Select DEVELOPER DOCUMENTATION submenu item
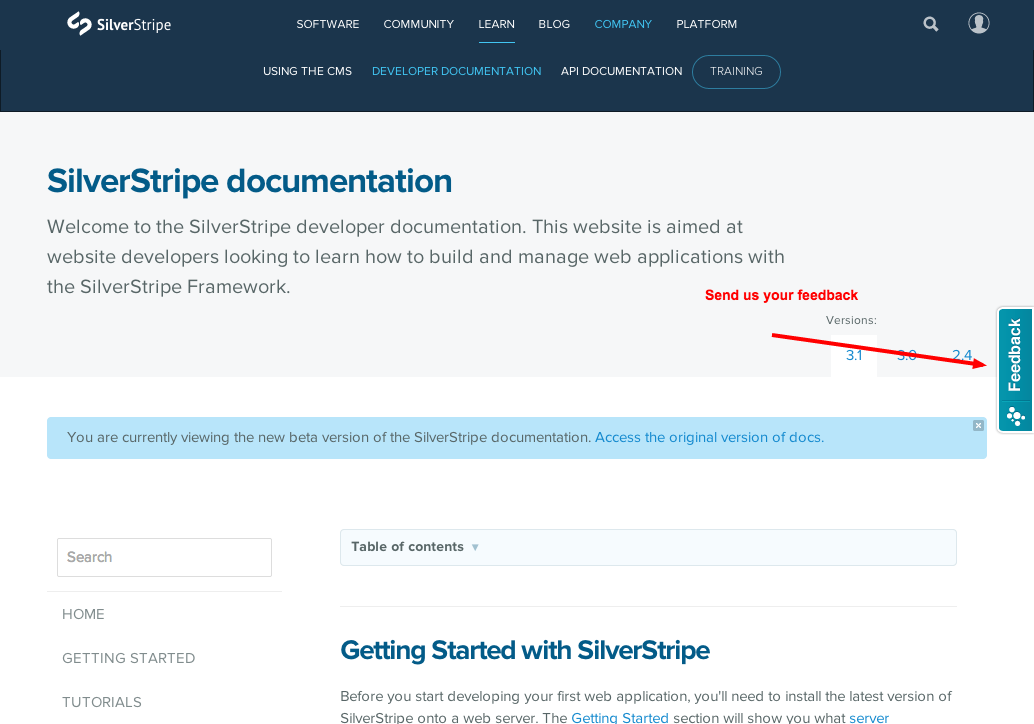This screenshot has width=1034, height=724. [x=456, y=71]
